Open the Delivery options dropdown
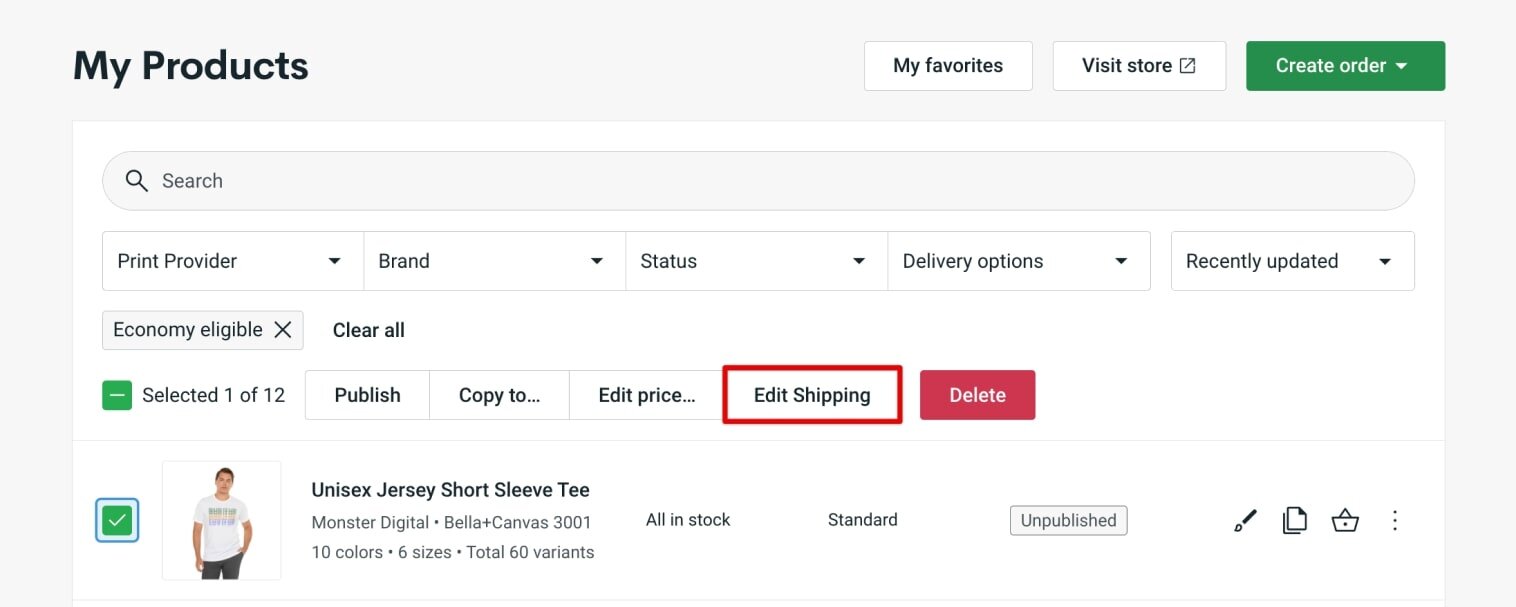1516x607 pixels. 1019,261
